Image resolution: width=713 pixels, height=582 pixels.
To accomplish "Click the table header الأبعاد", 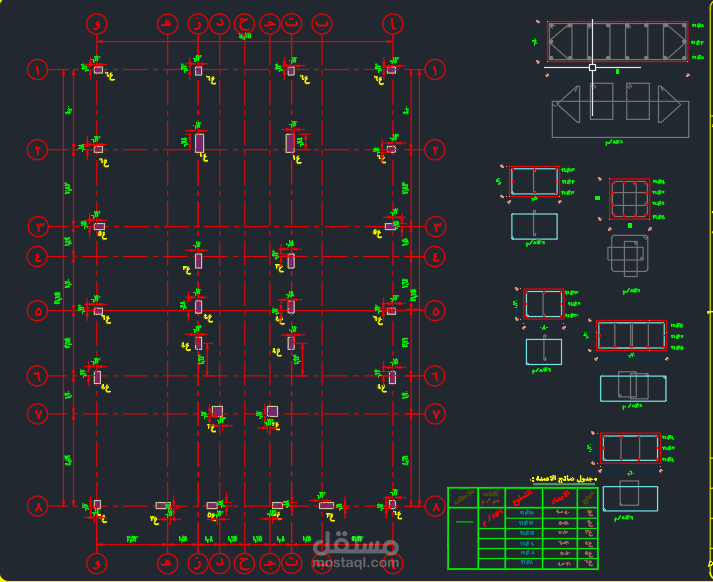I will coord(560,497).
